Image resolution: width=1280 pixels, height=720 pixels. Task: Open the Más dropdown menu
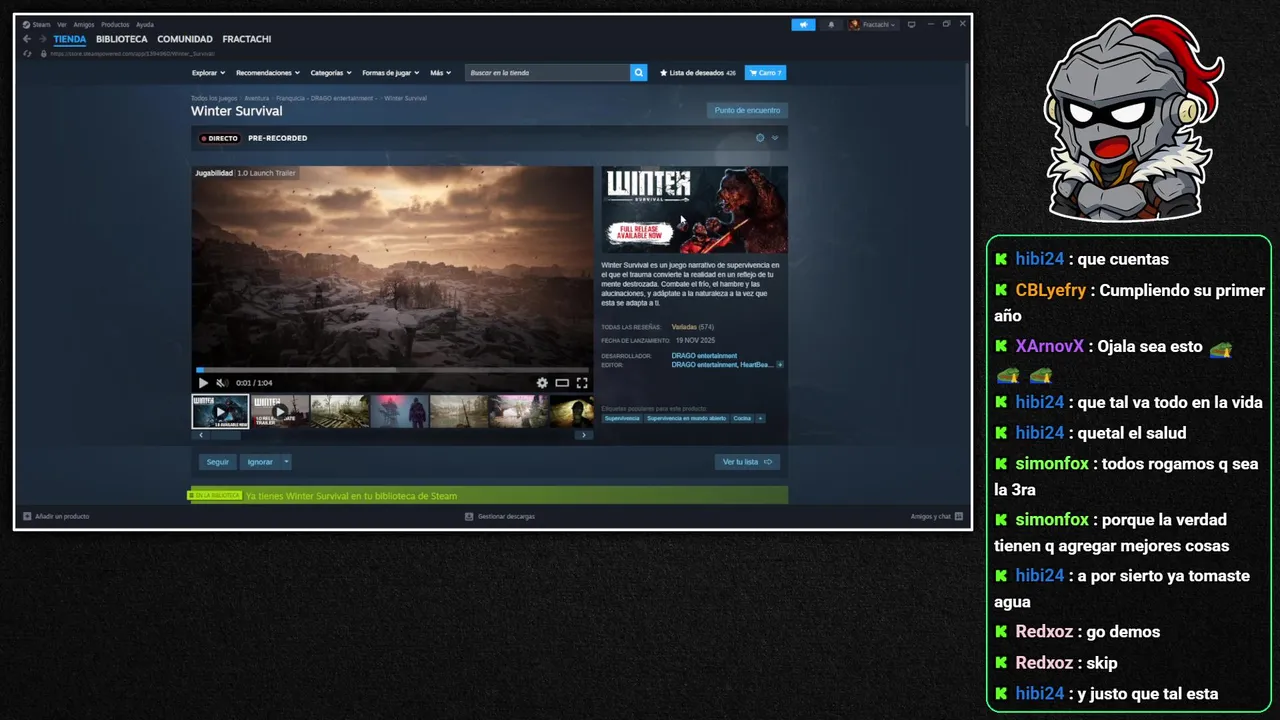click(x=441, y=73)
